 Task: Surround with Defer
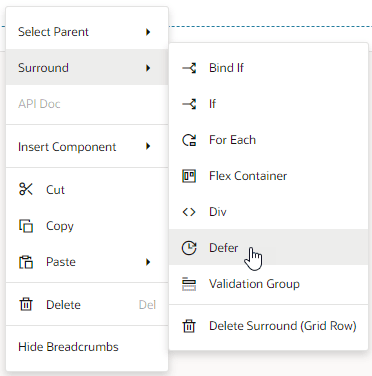[x=269, y=247]
